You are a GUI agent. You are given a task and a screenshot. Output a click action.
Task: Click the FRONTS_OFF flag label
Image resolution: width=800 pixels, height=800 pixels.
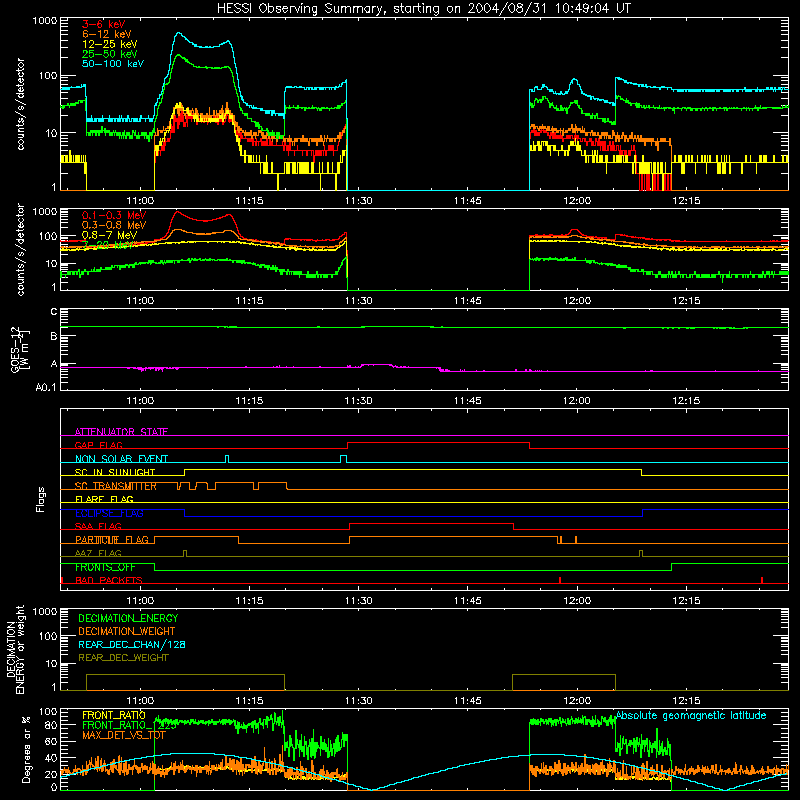click(105, 567)
